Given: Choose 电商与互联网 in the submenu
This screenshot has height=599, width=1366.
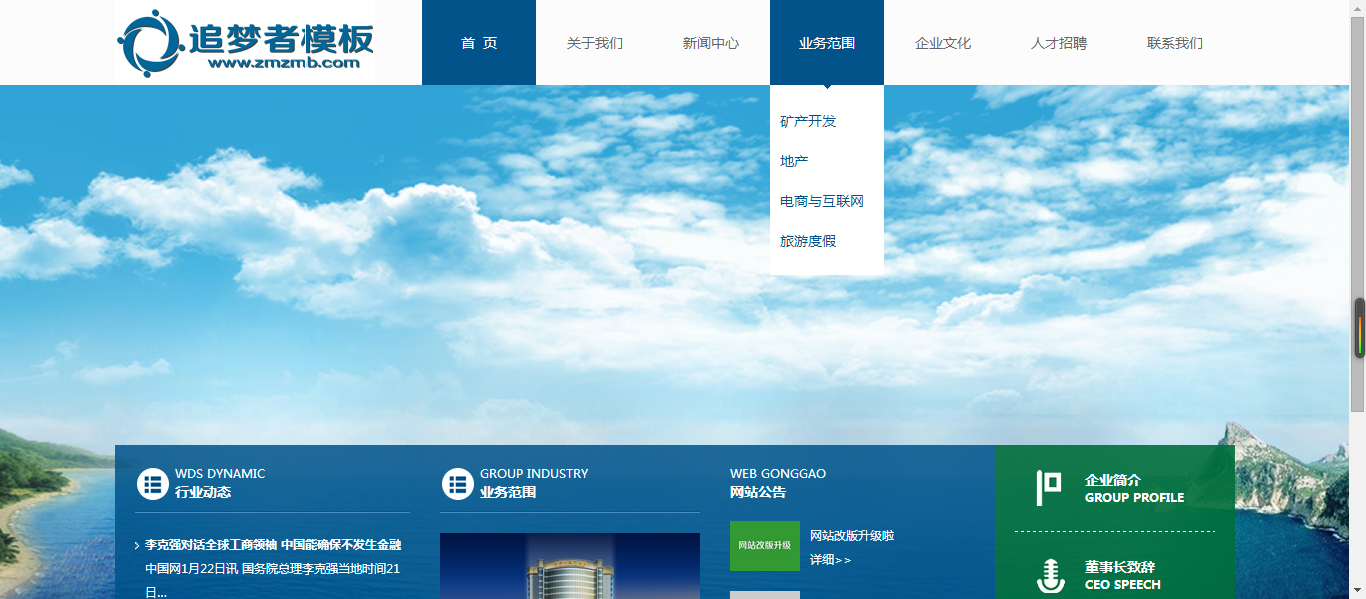Looking at the screenshot, I should pyautogui.click(x=822, y=201).
